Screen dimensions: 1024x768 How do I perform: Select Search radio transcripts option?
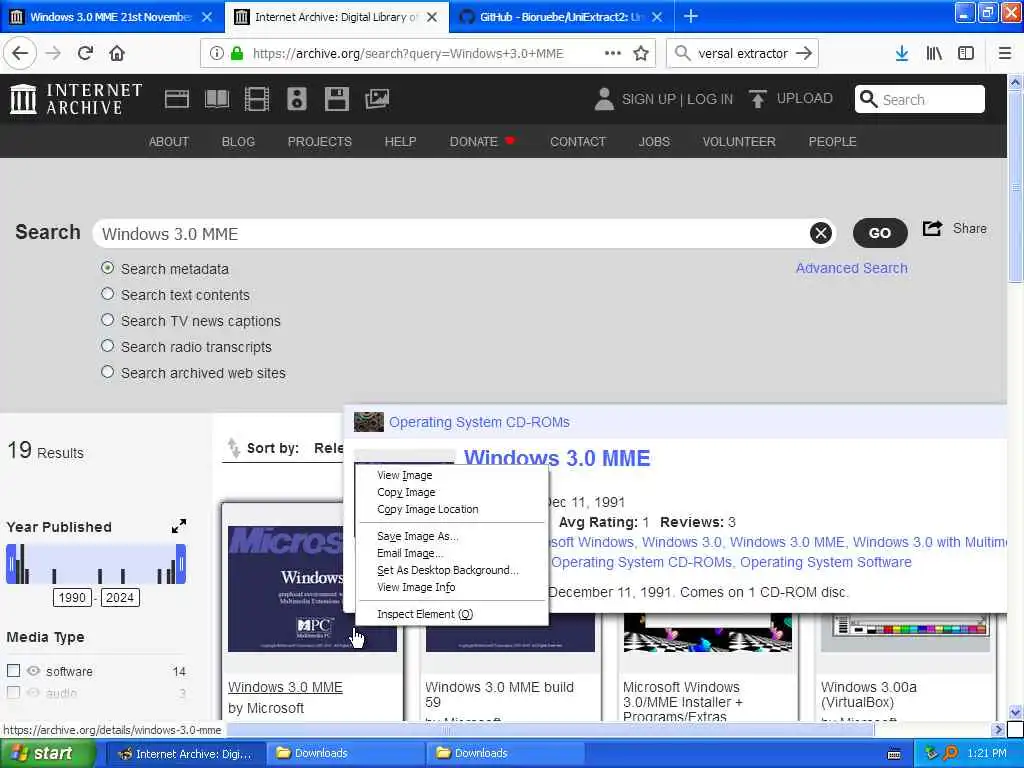[108, 347]
